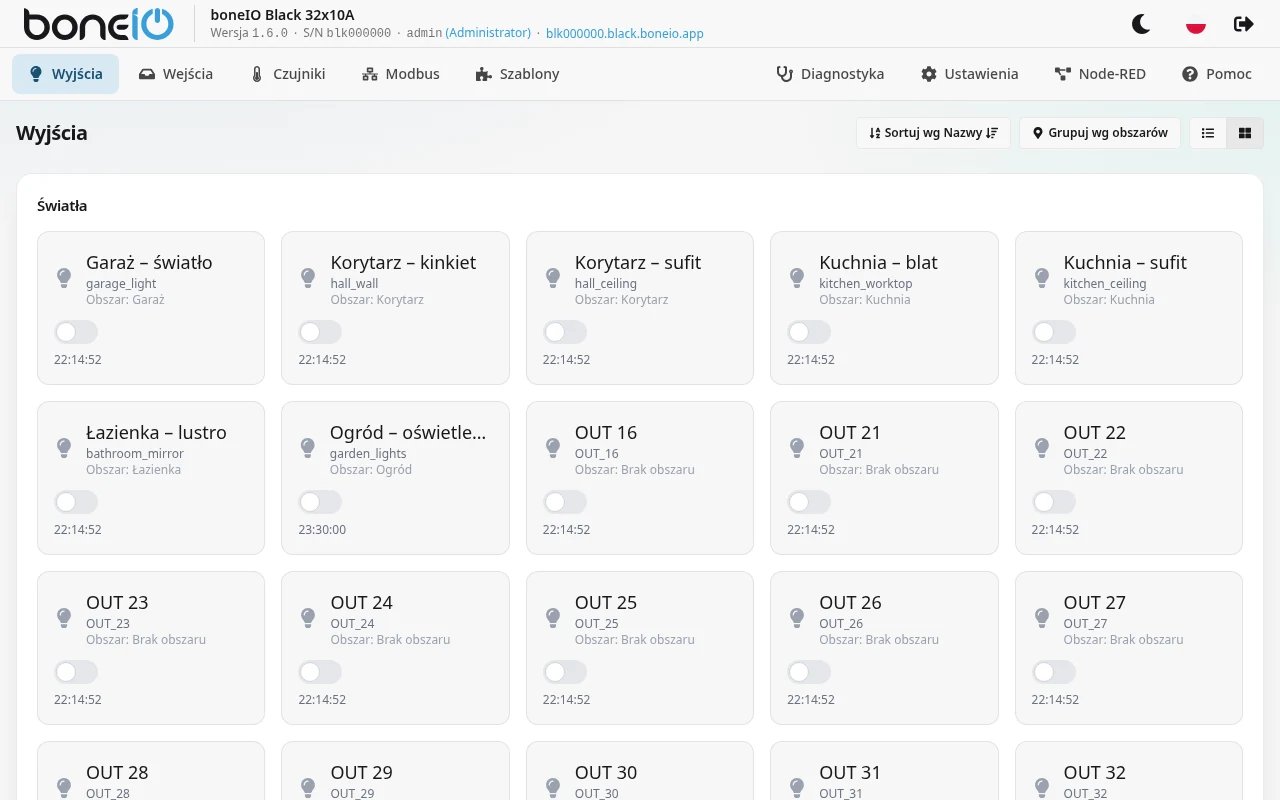Click the OUT 28 card title

coord(117,772)
